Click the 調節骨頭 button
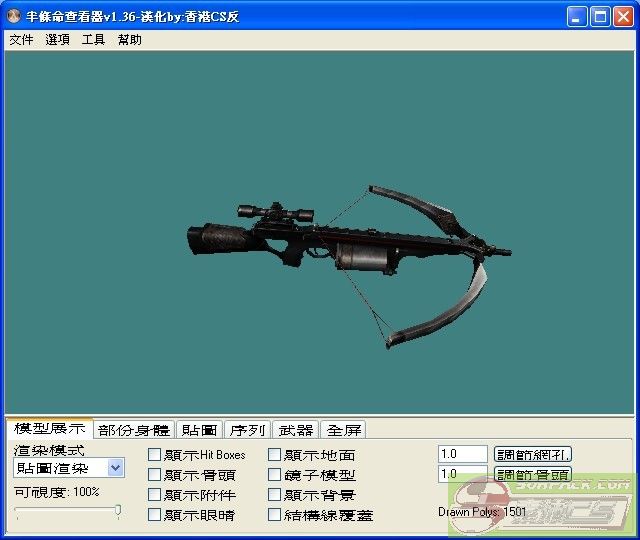Screen dimensions: 640x540 [x=533, y=475]
